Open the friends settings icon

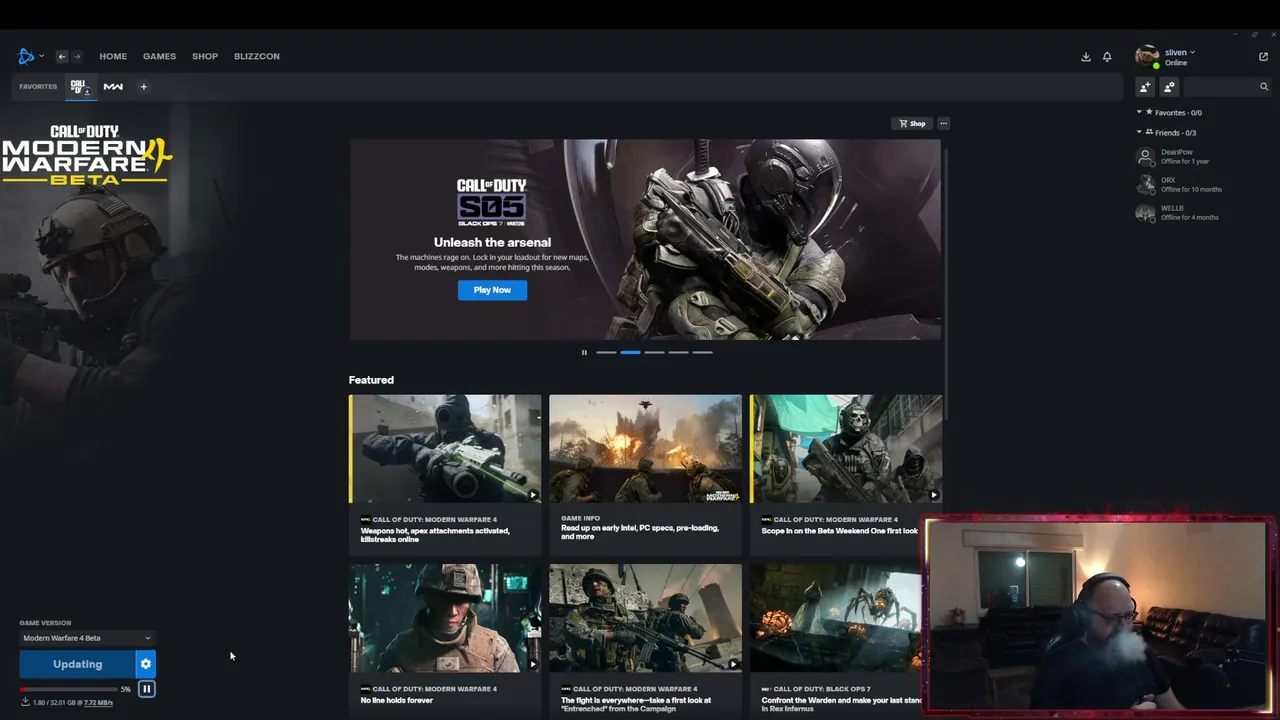[1169, 87]
